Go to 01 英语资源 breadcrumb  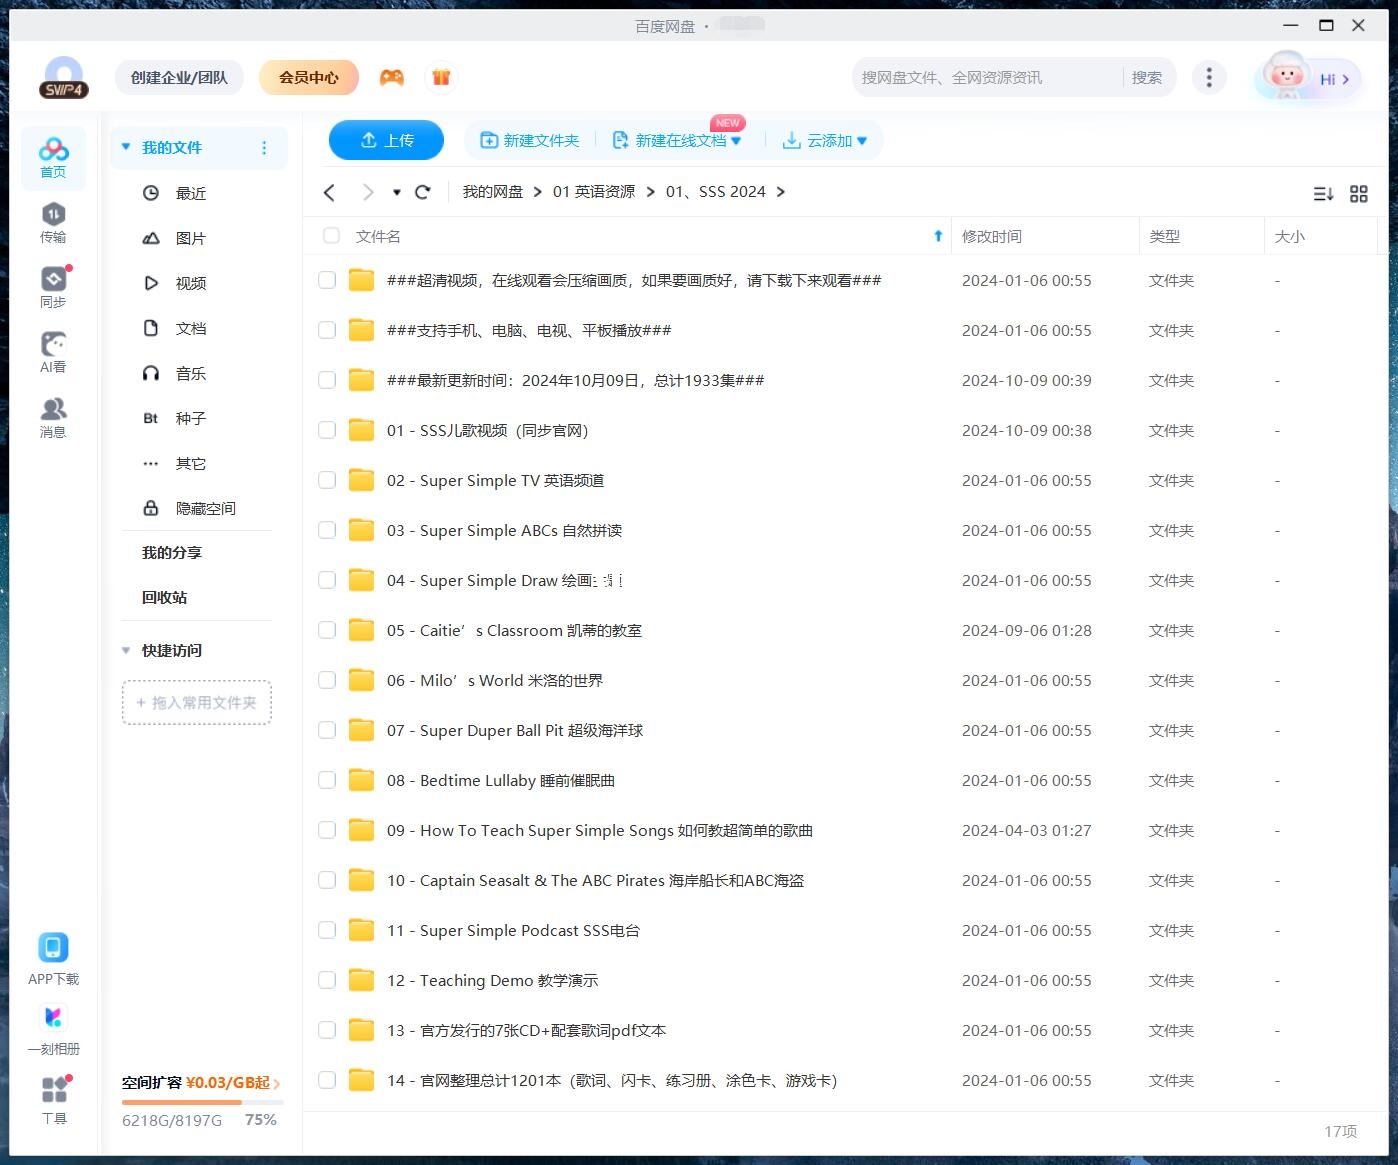[594, 192]
